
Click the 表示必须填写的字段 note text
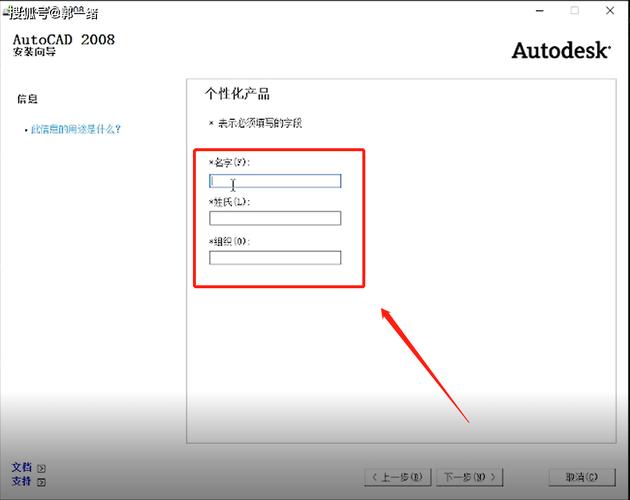click(x=260, y=123)
